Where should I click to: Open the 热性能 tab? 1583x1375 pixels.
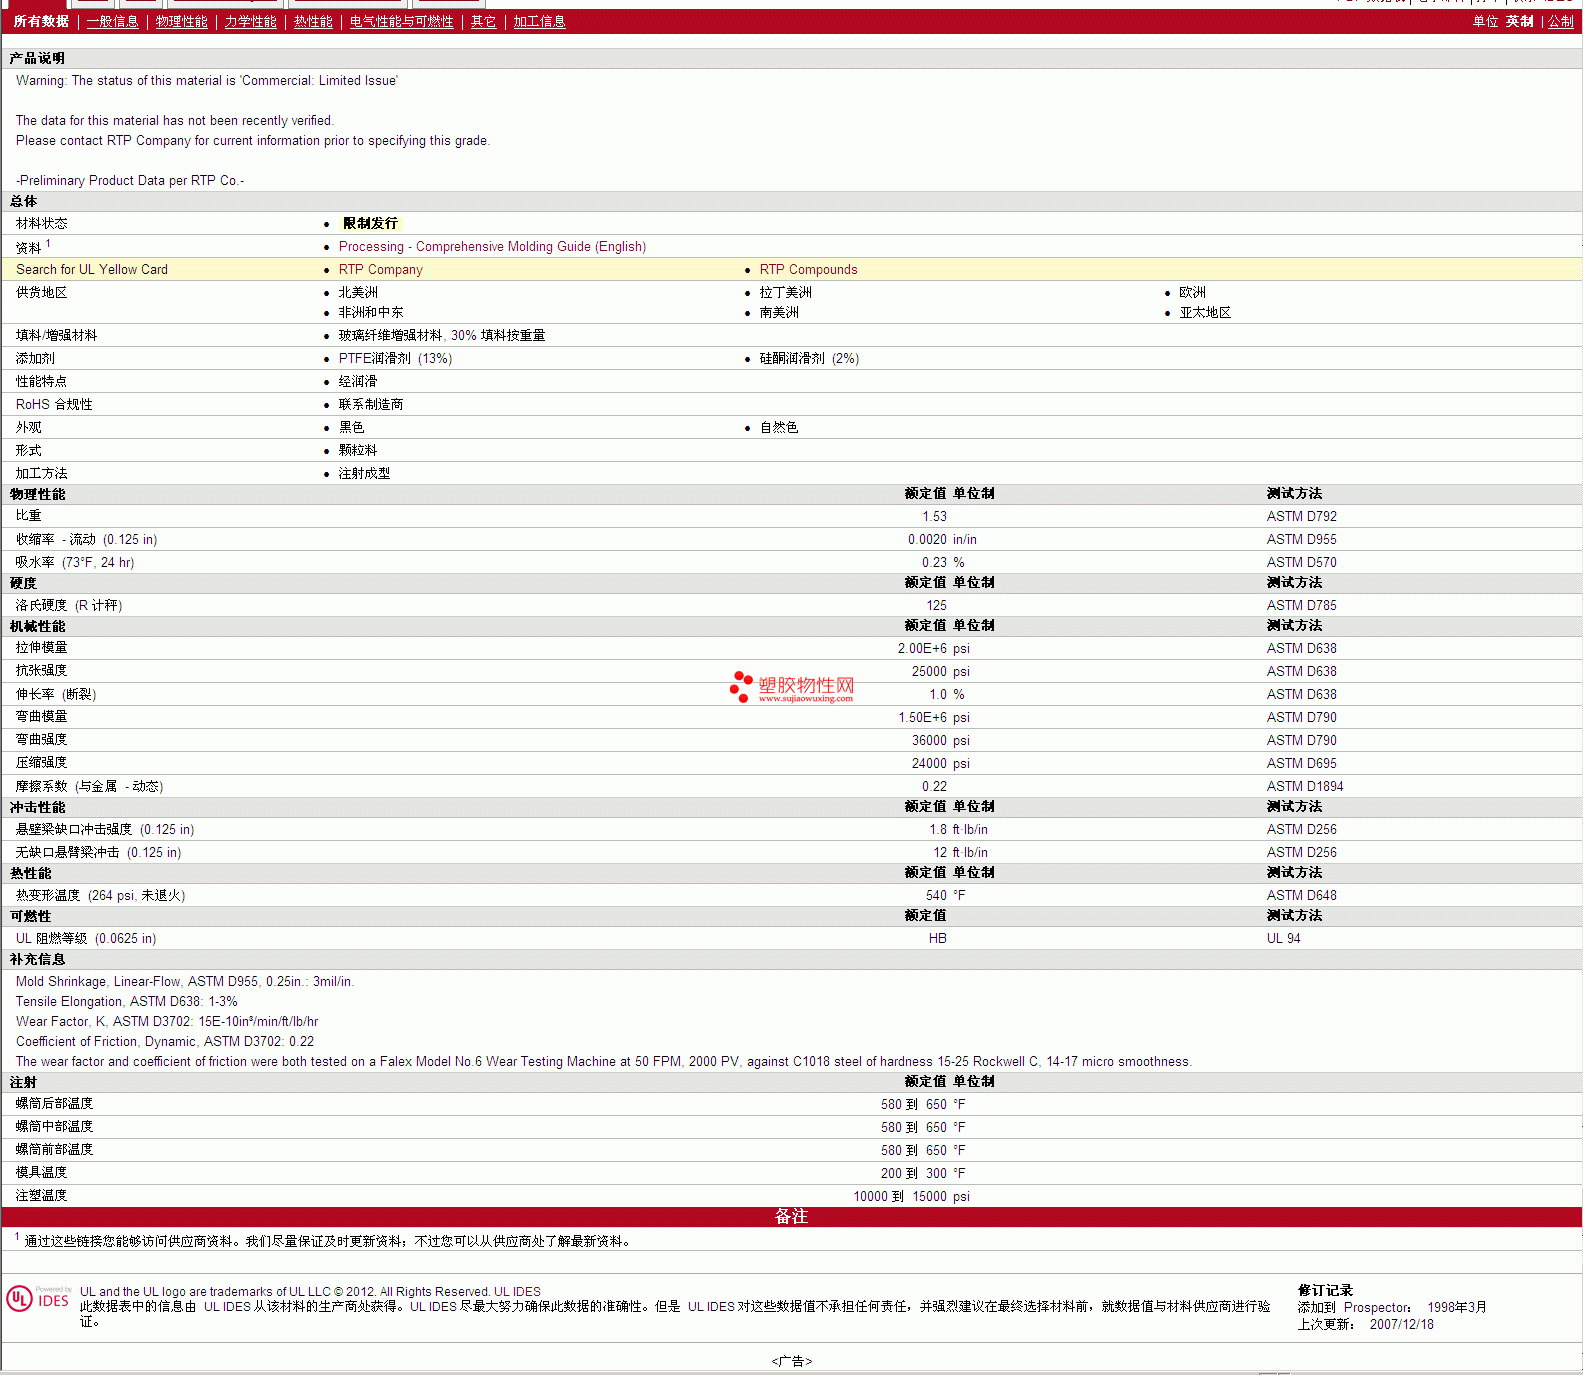pyautogui.click(x=313, y=22)
